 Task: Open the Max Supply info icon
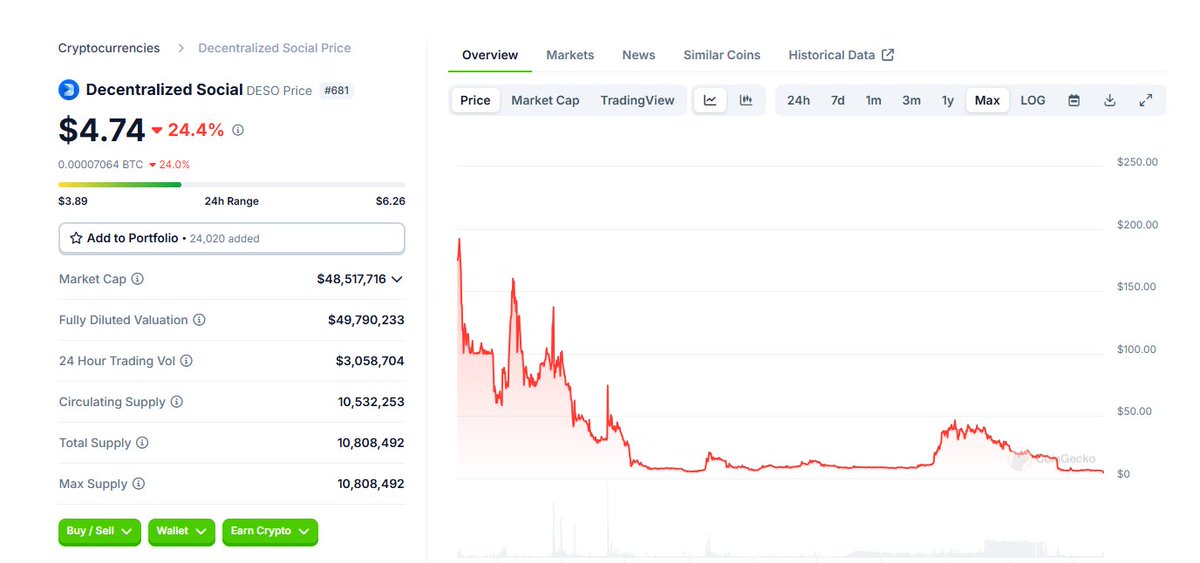[138, 484]
